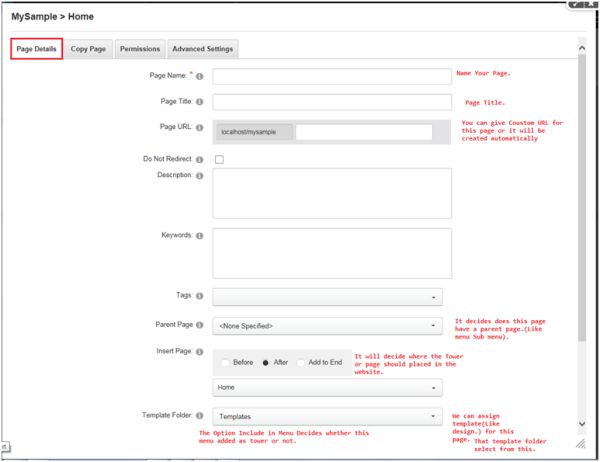This screenshot has width=600, height=462.
Task: Switch to the Advanced Settings tab
Action: coord(203,49)
